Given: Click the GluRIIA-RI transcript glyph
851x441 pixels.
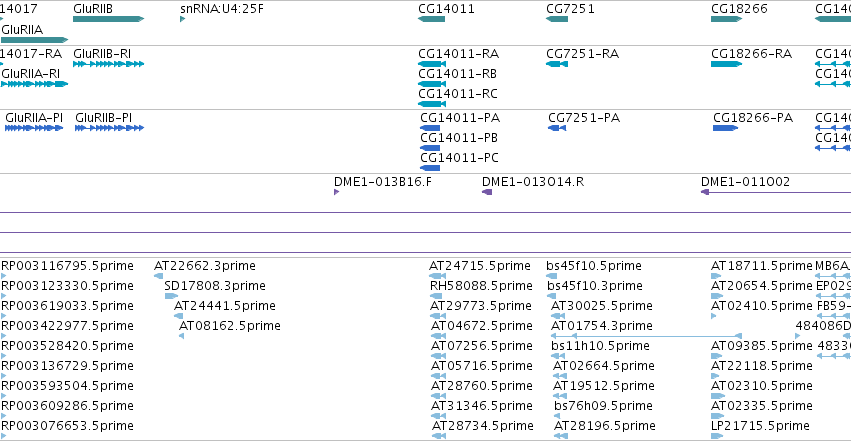Looking at the screenshot, I should point(35,84).
